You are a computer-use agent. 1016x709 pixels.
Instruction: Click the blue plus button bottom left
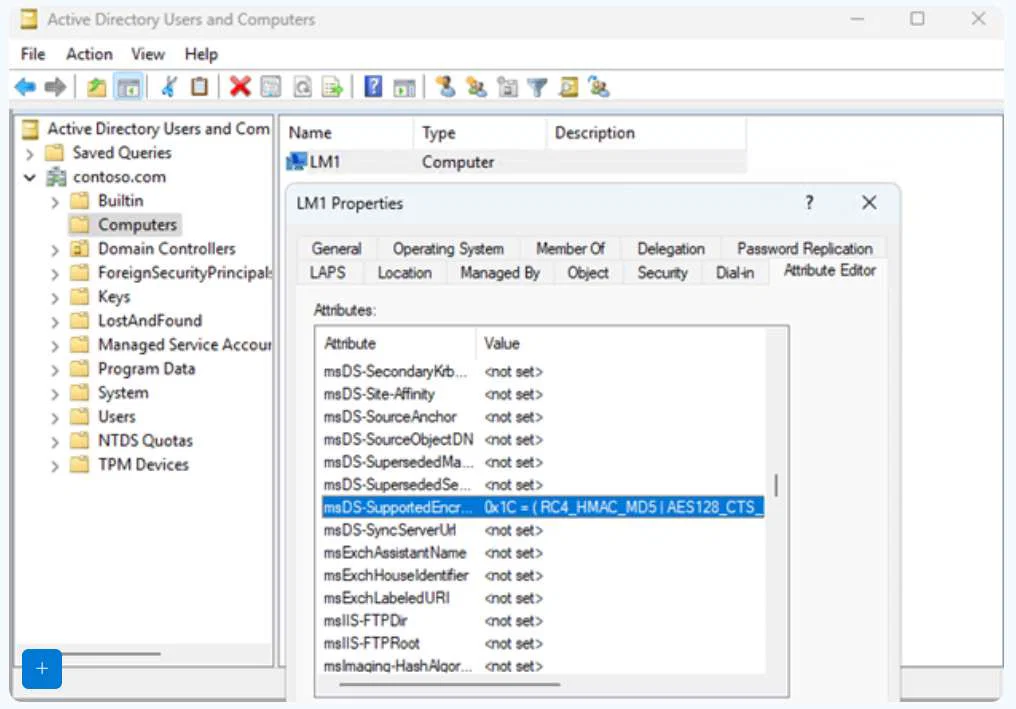point(41,669)
